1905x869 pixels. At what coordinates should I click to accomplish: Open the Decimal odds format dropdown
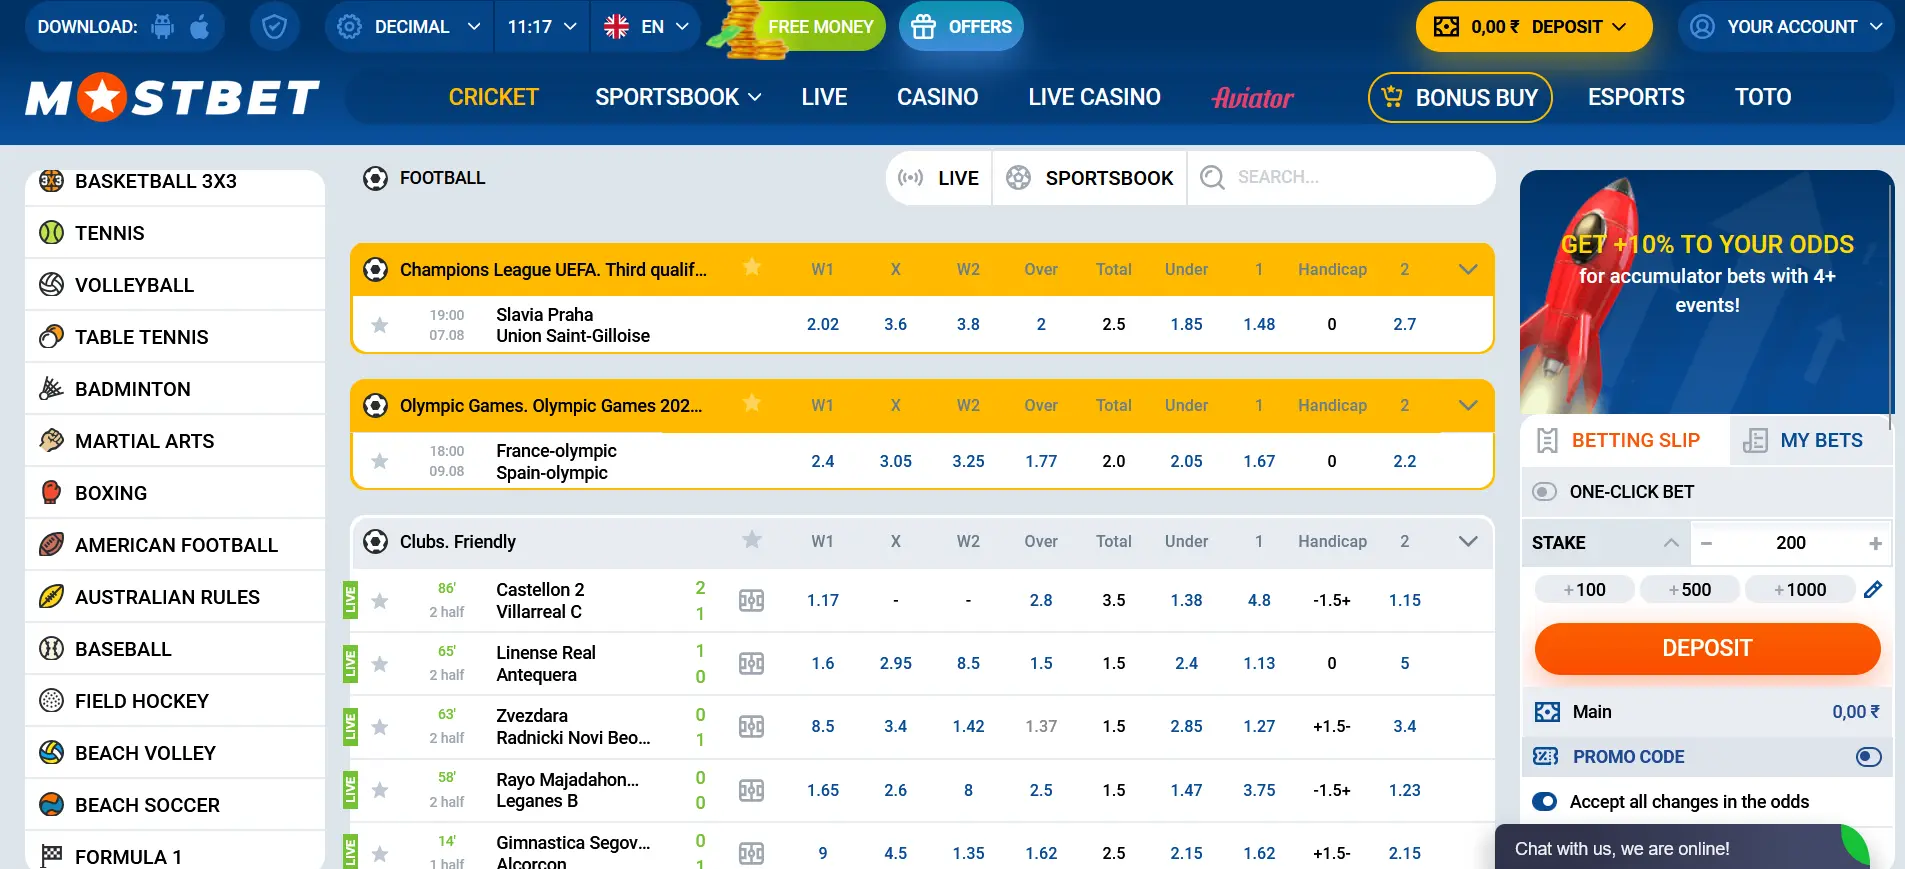coord(408,27)
